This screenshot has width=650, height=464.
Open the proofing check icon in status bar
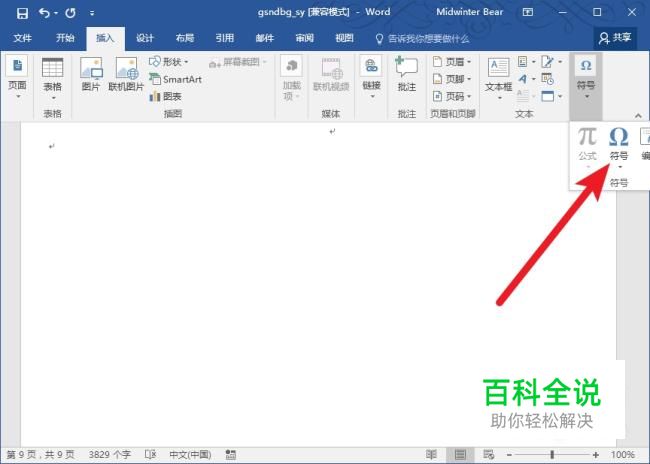pyautogui.click(x=150, y=455)
